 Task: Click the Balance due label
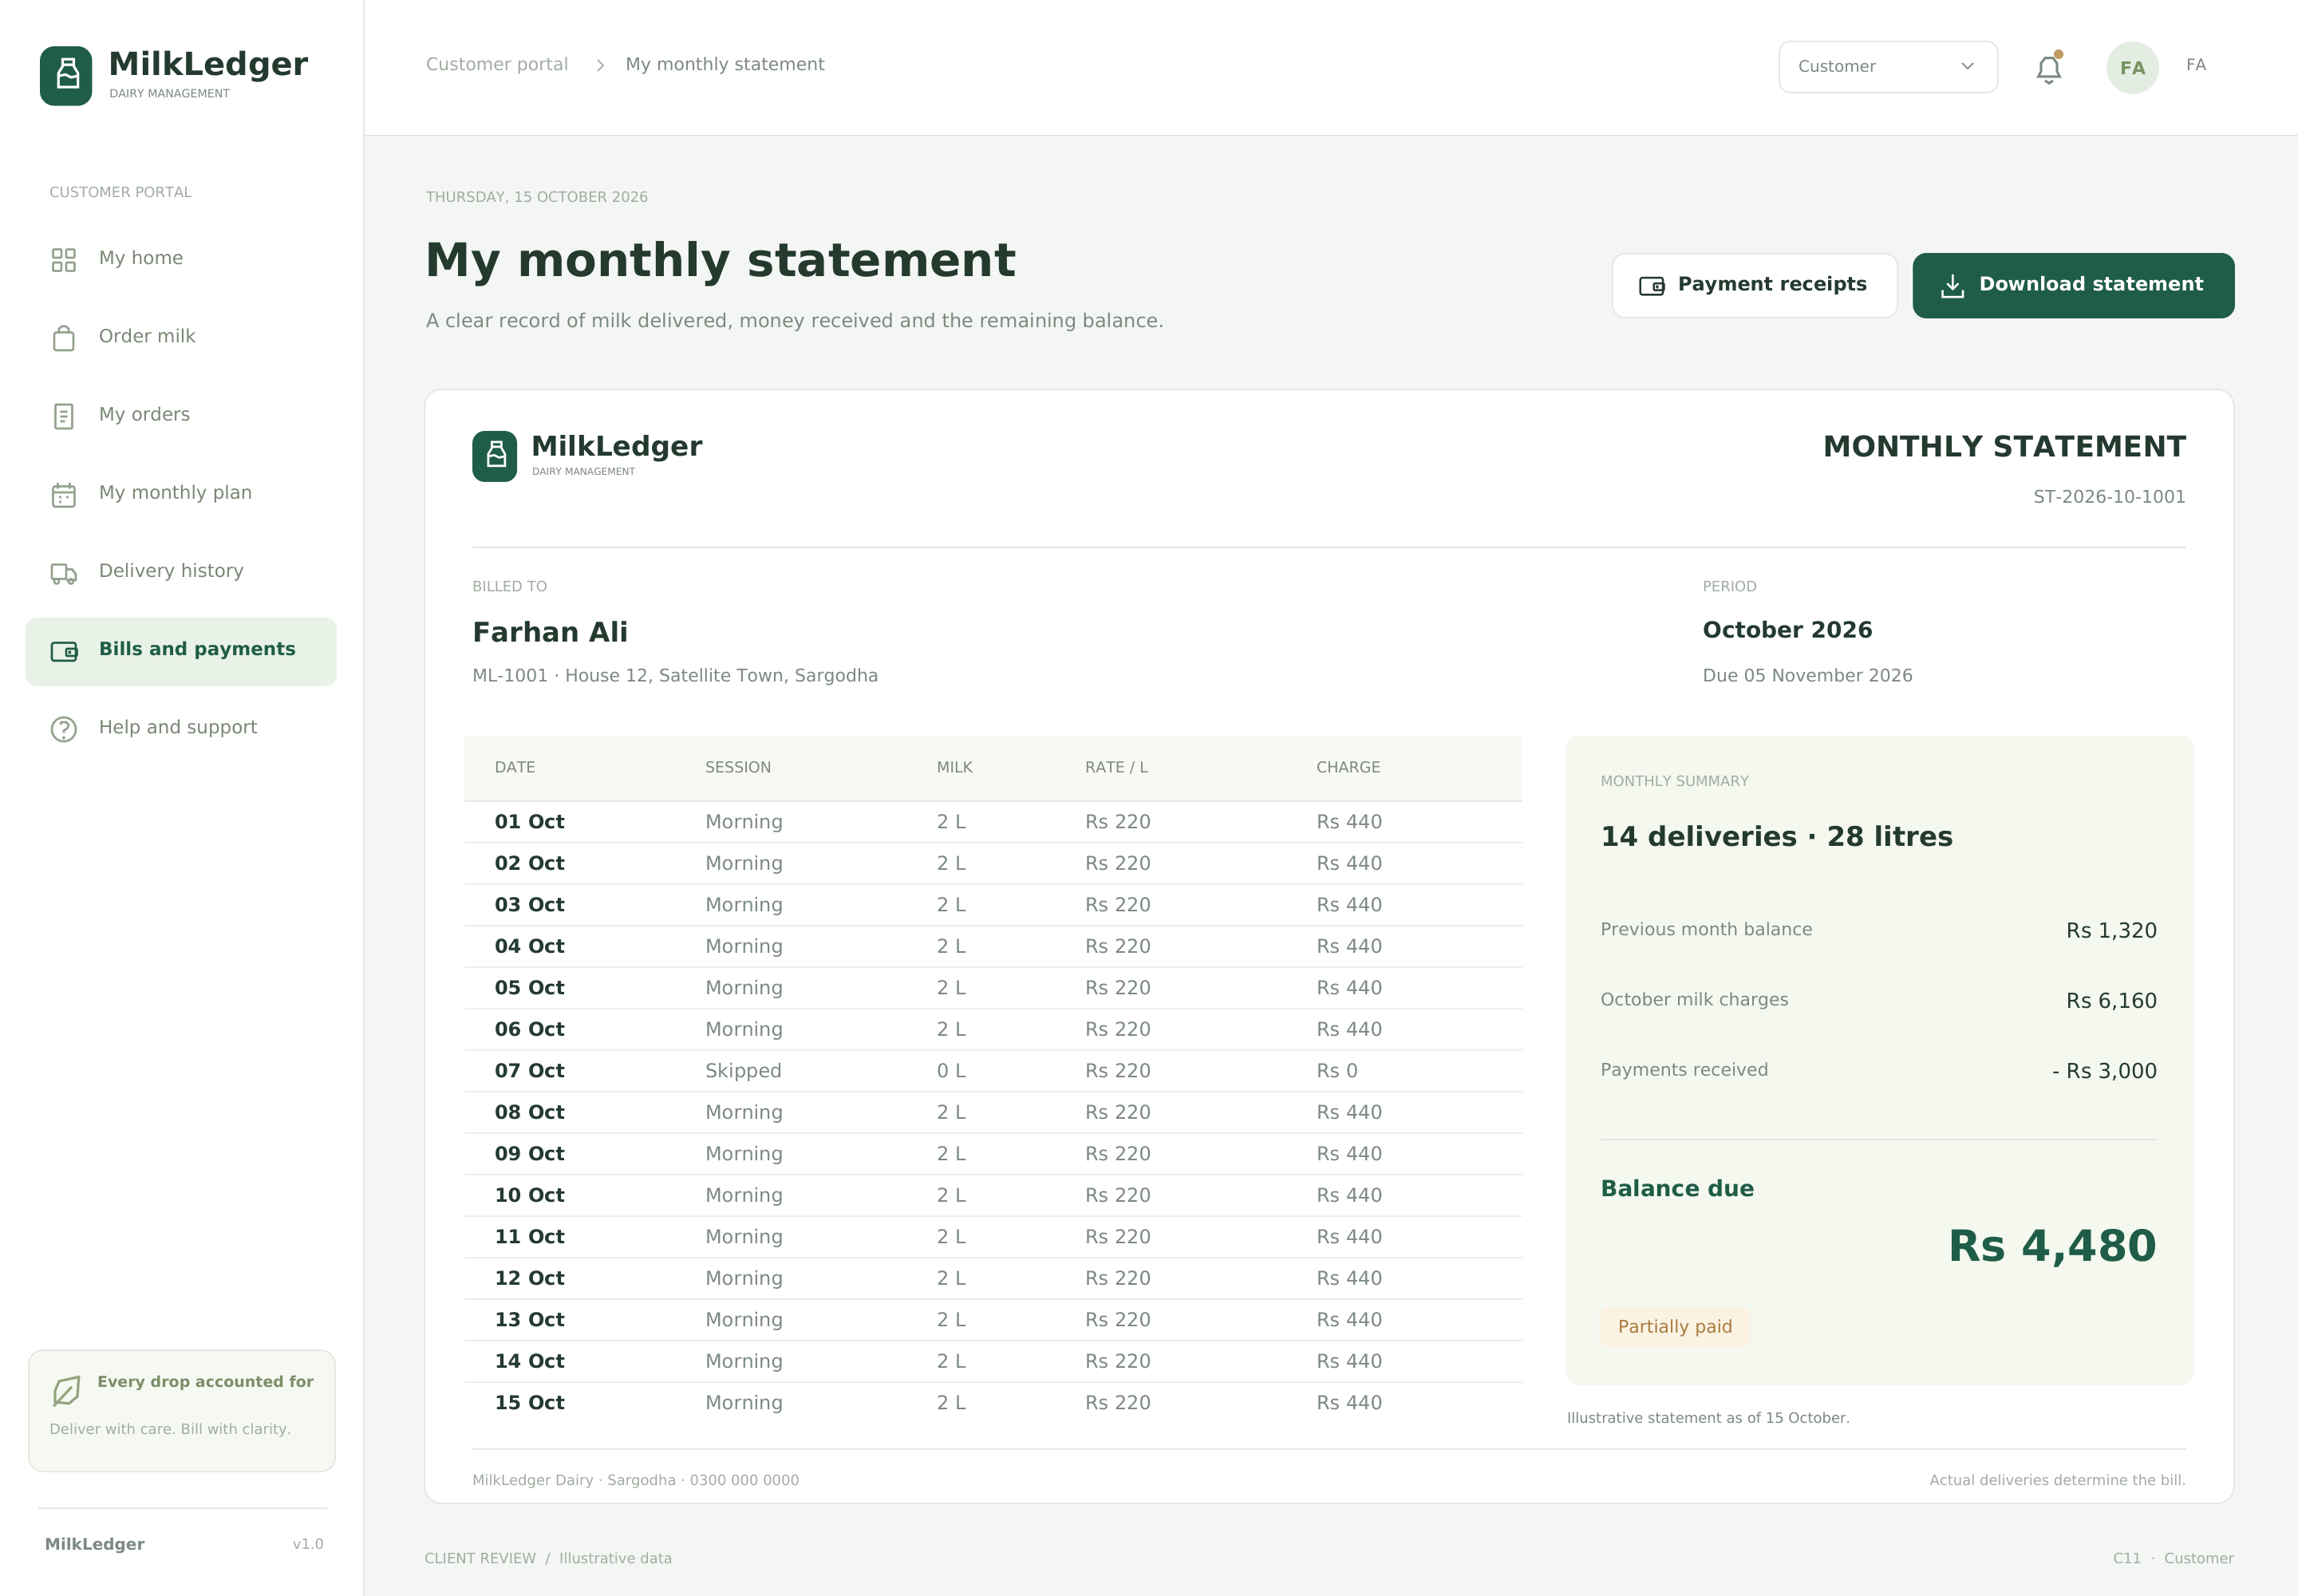click(x=1677, y=1189)
